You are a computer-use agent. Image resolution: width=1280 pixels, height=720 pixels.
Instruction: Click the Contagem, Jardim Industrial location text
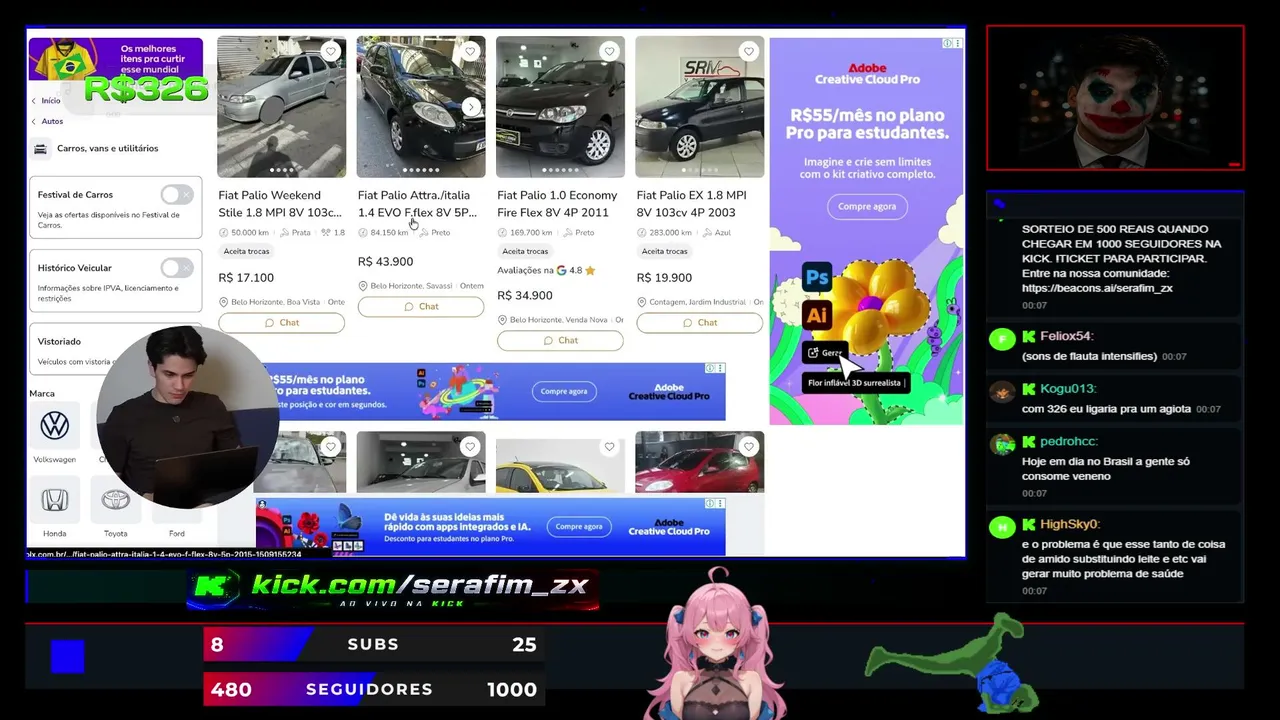click(x=698, y=302)
